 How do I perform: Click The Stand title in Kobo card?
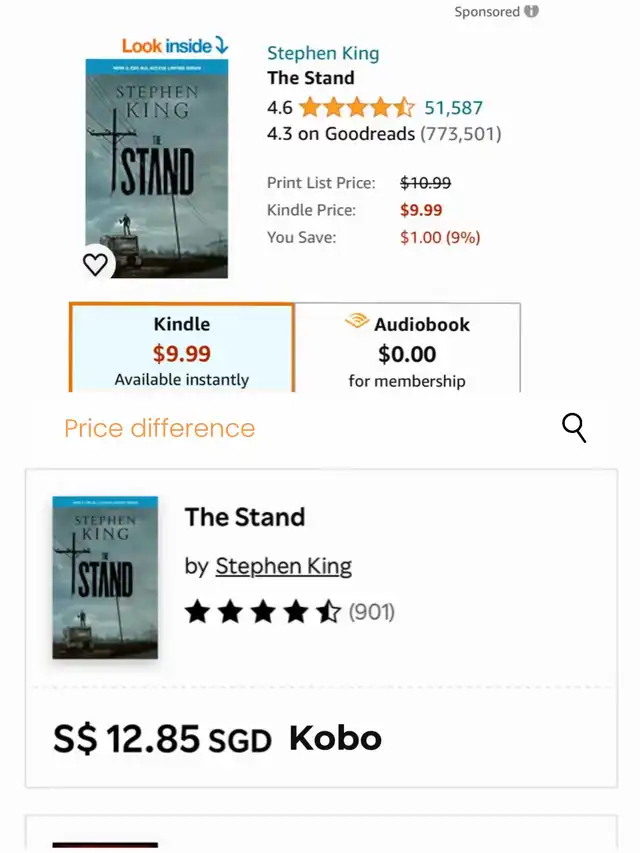(x=245, y=517)
